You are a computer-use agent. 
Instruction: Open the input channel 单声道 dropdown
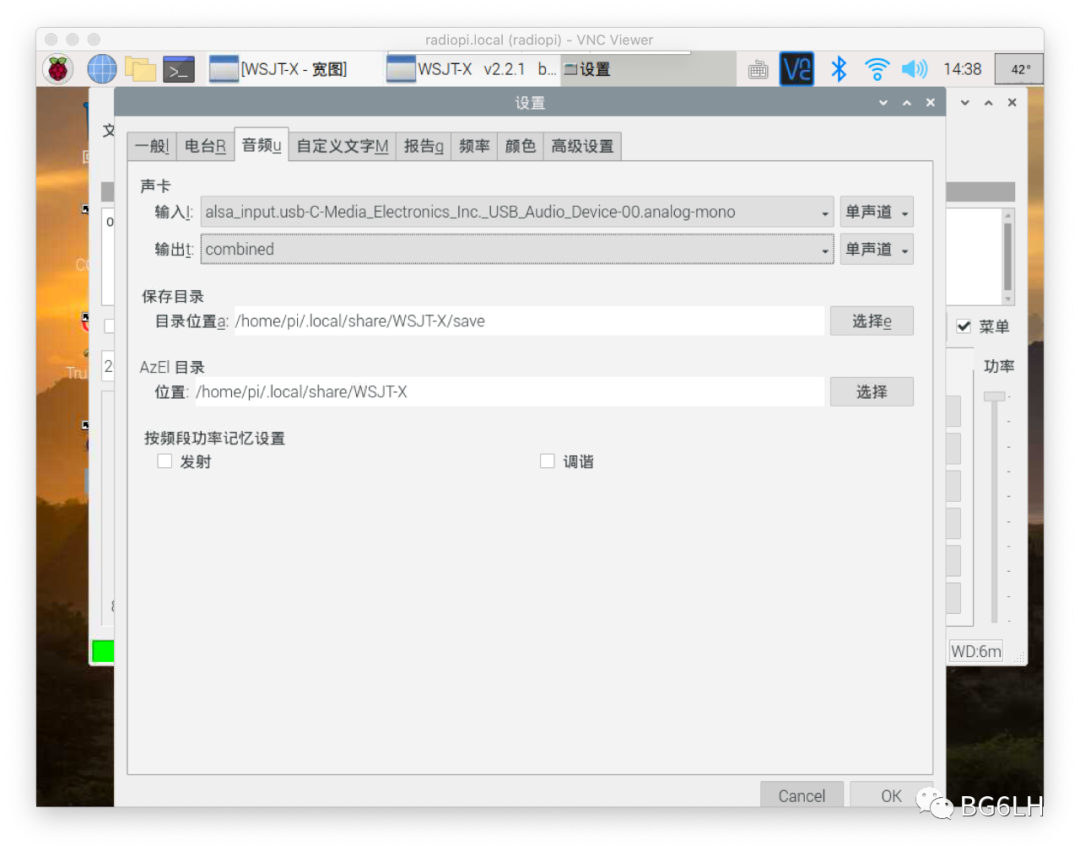pos(876,212)
